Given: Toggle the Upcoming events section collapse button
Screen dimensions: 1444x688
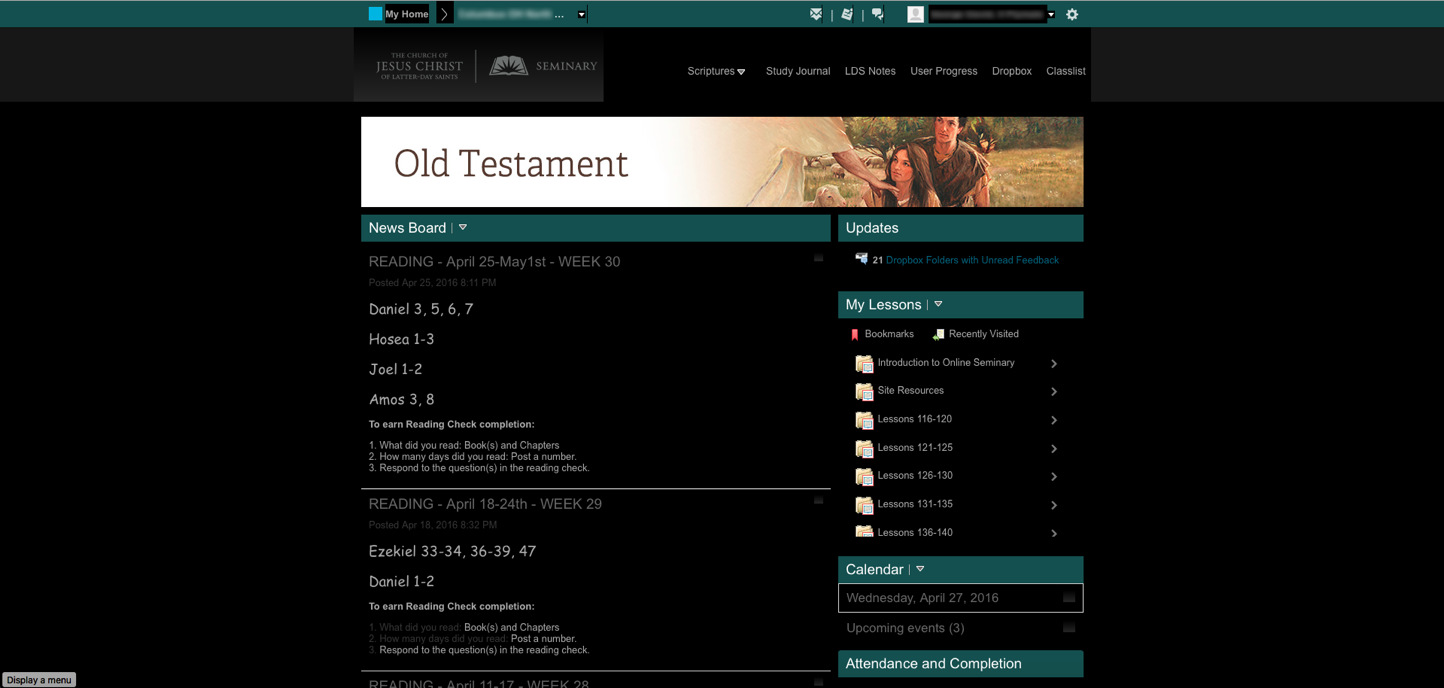Looking at the screenshot, I should [1069, 628].
